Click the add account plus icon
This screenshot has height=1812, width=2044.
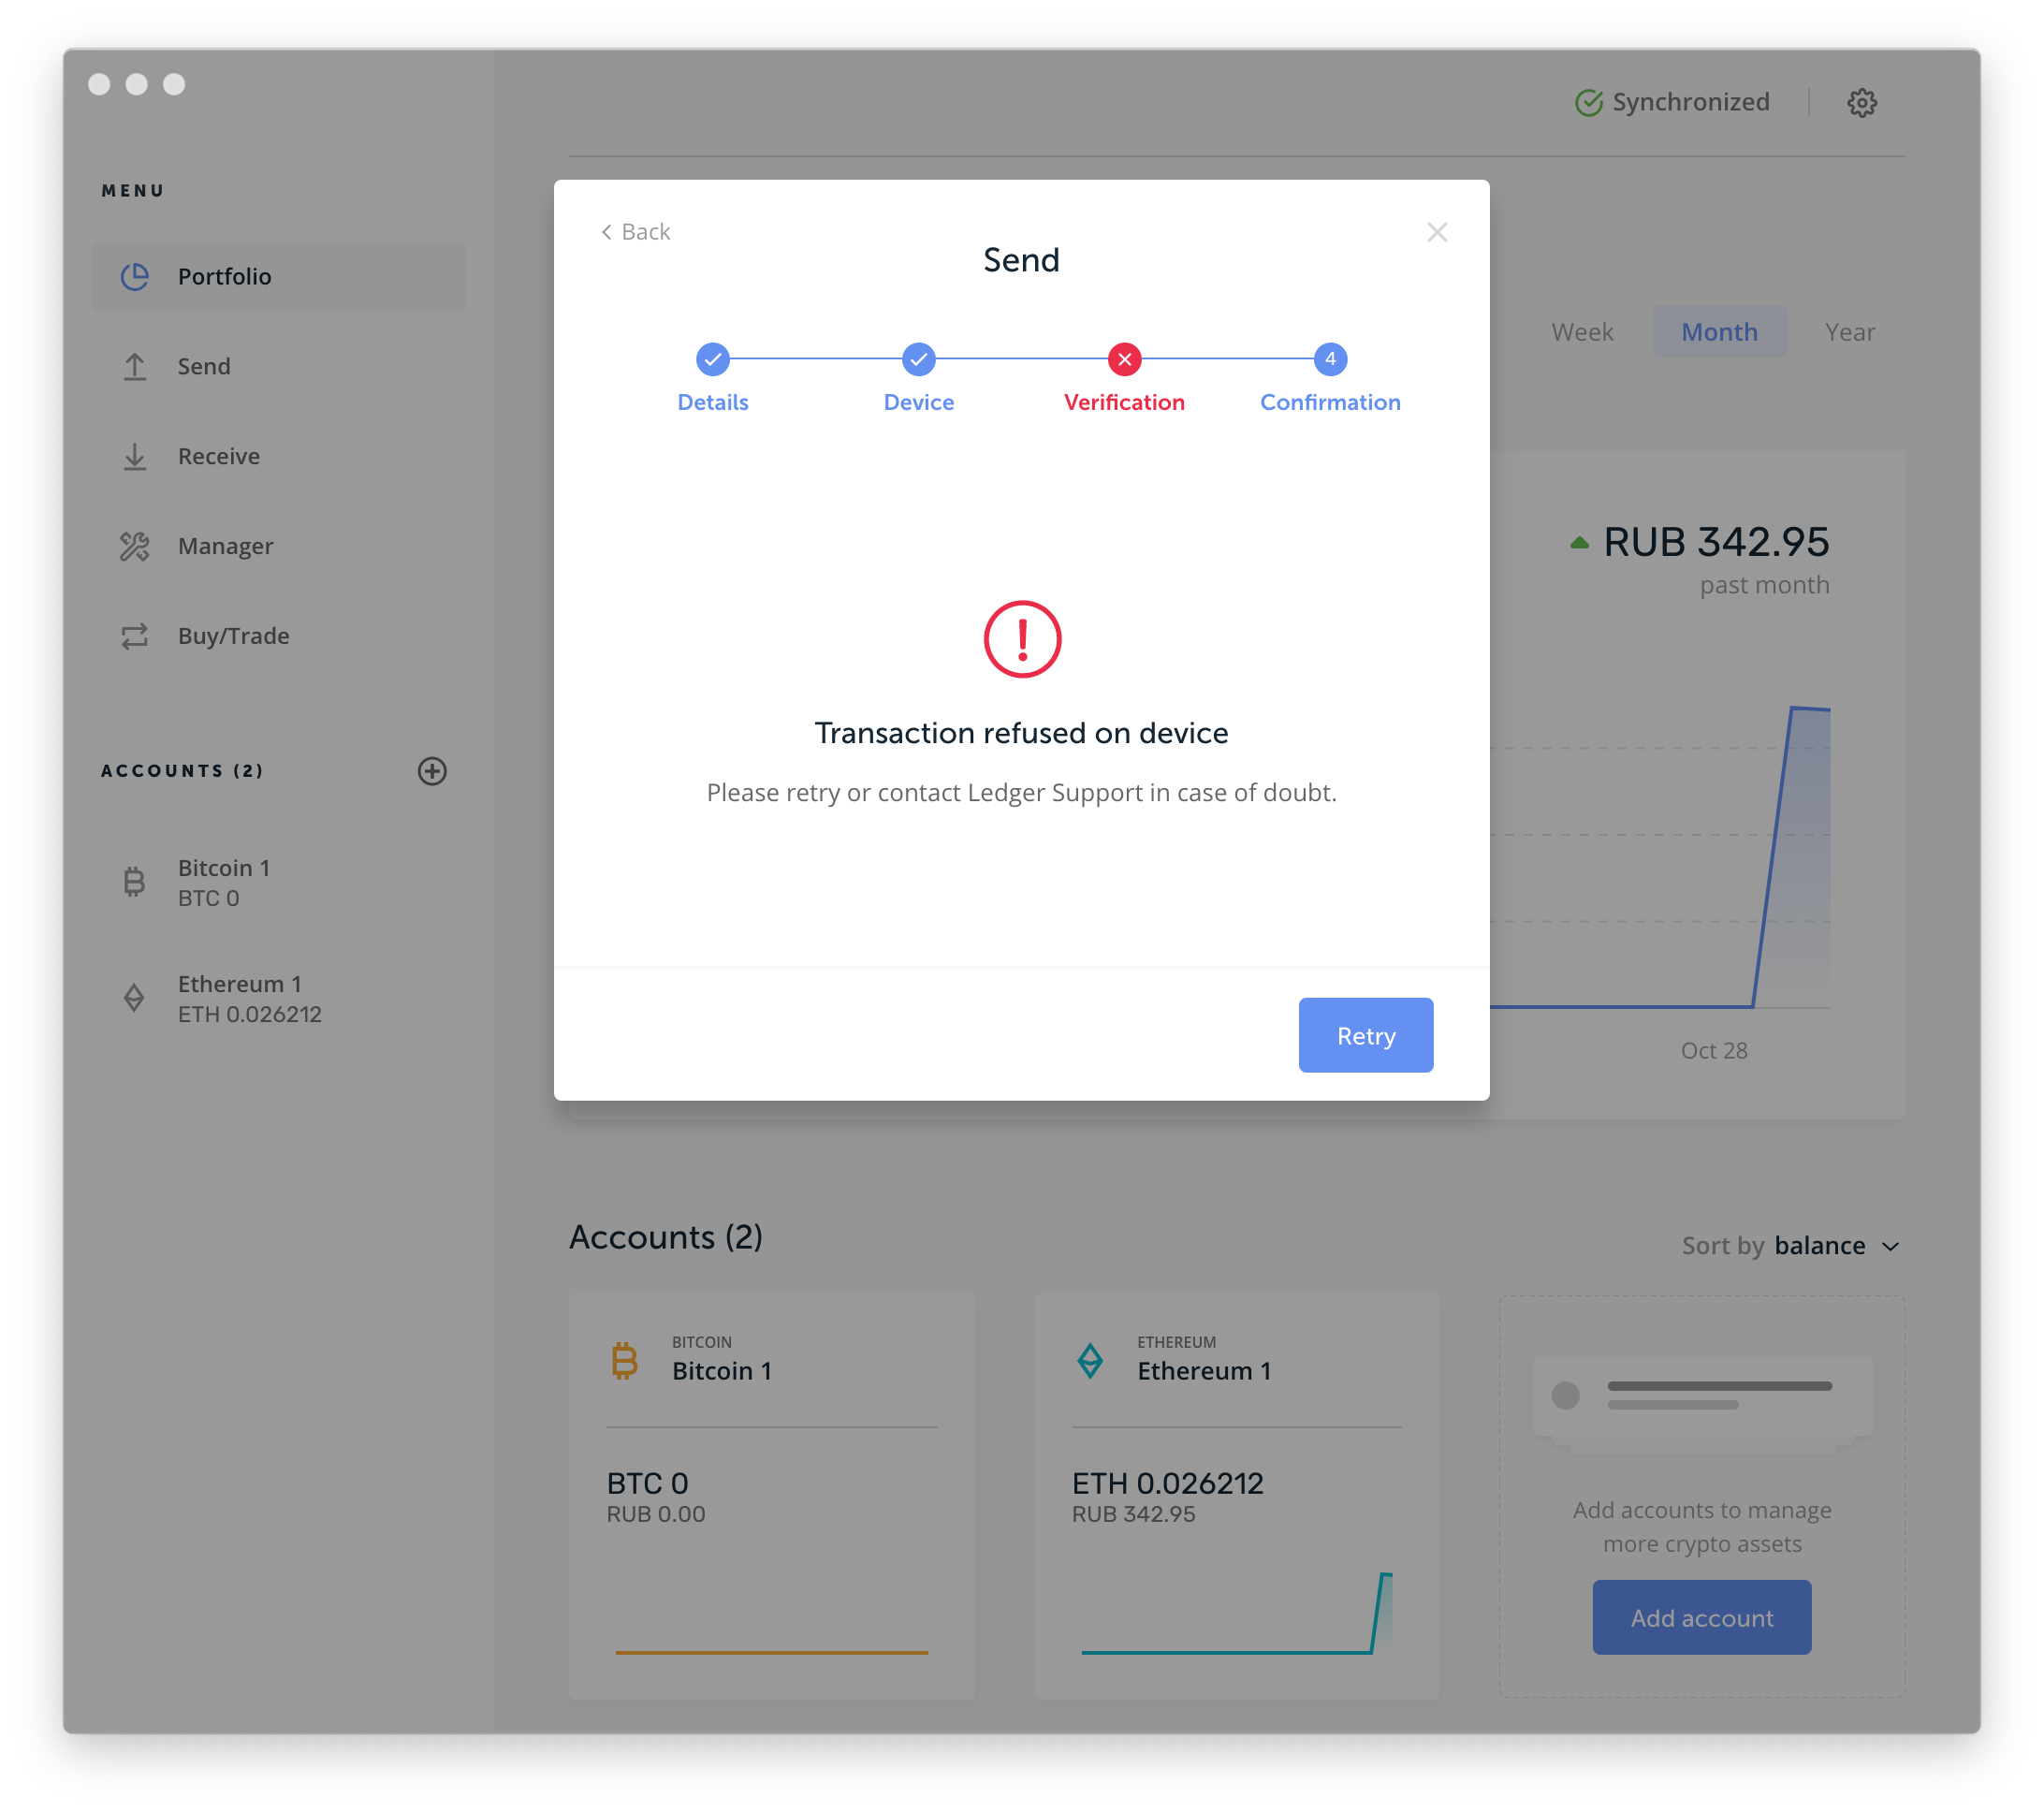(431, 769)
